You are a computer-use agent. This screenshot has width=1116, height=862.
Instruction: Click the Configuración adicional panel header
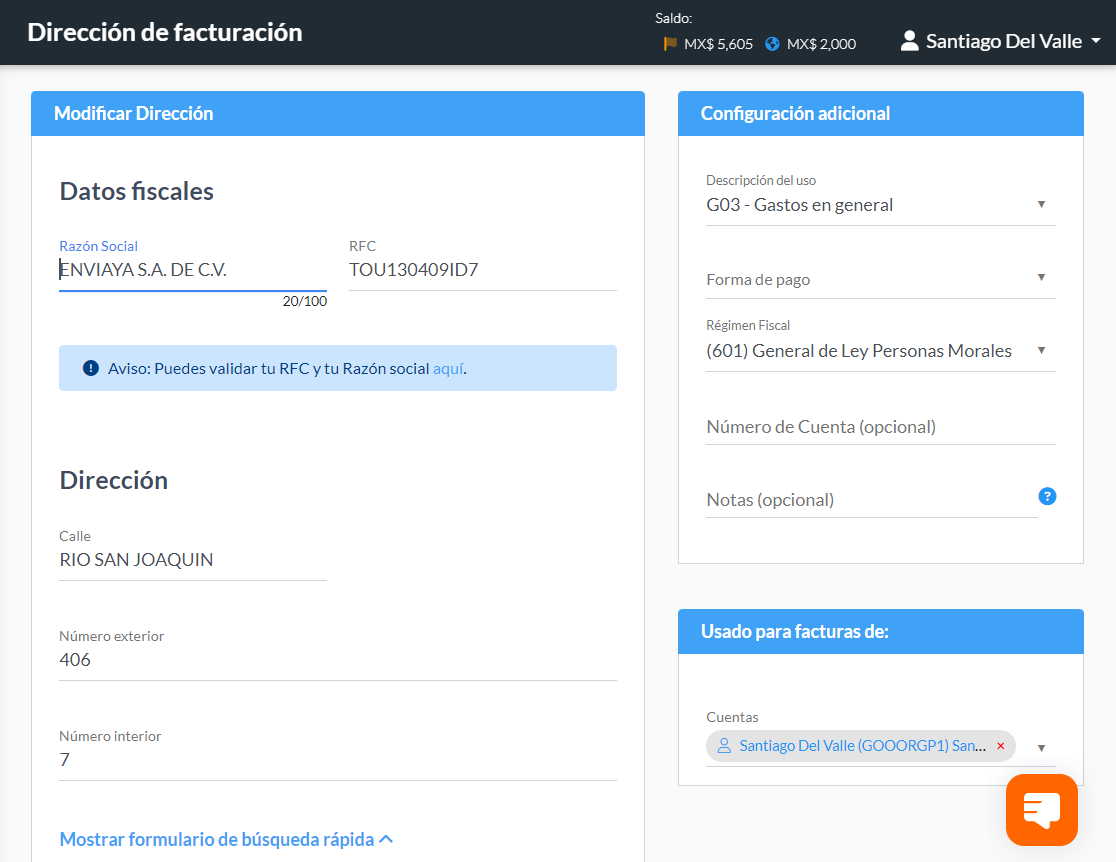(880, 113)
